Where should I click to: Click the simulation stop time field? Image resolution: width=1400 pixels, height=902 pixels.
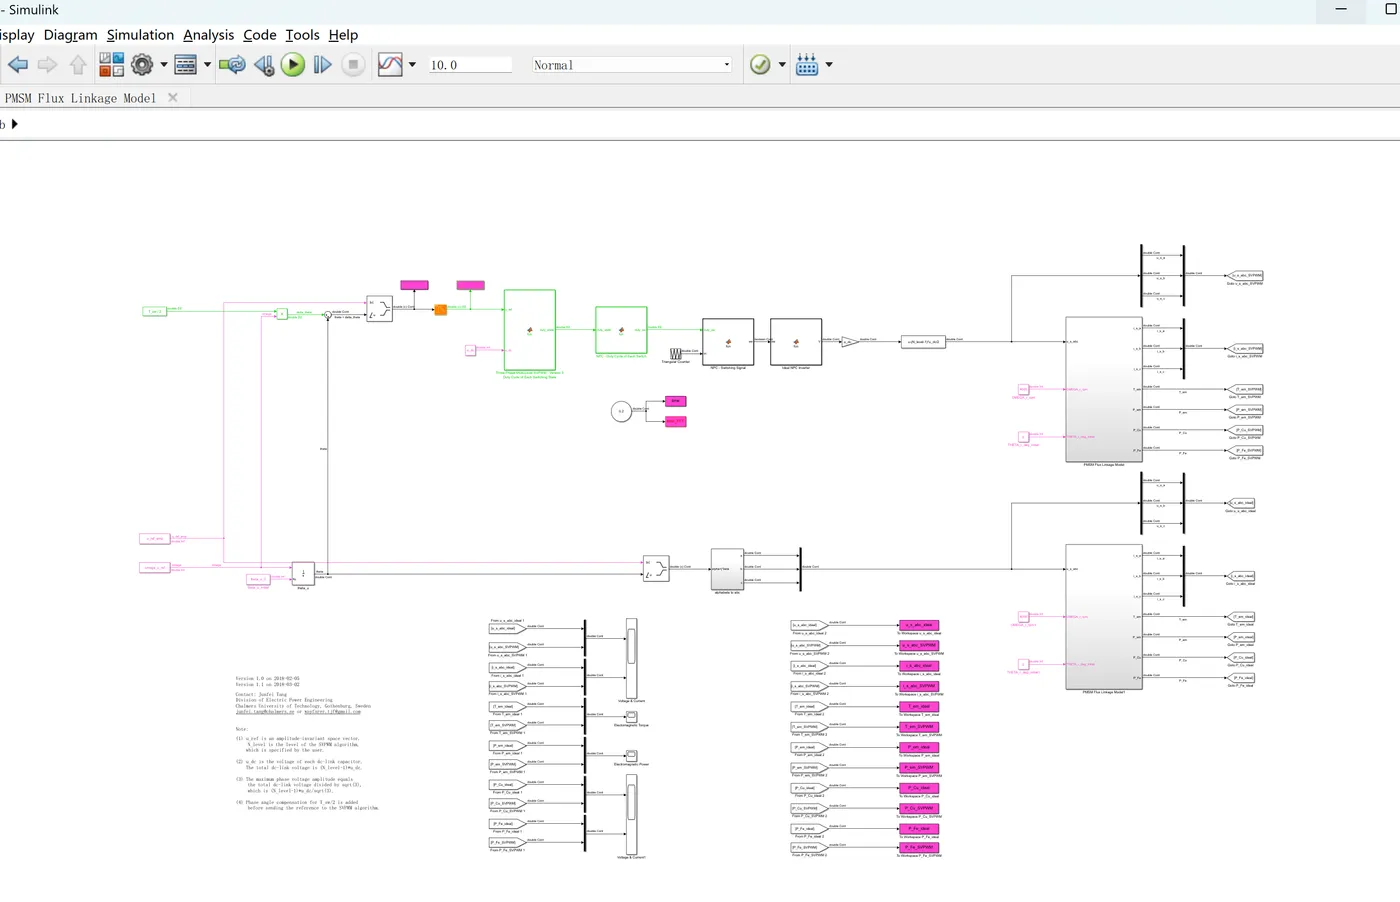coord(469,65)
